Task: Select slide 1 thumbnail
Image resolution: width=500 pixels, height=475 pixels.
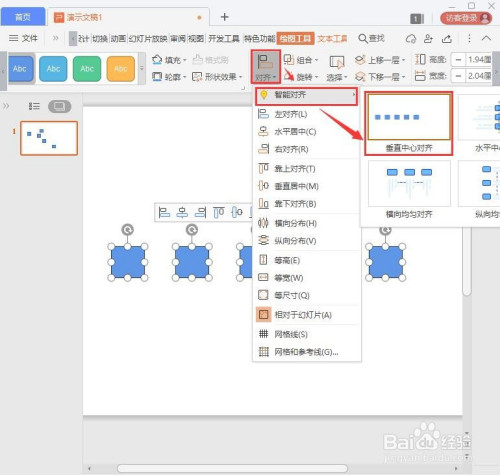Action: click(49, 138)
